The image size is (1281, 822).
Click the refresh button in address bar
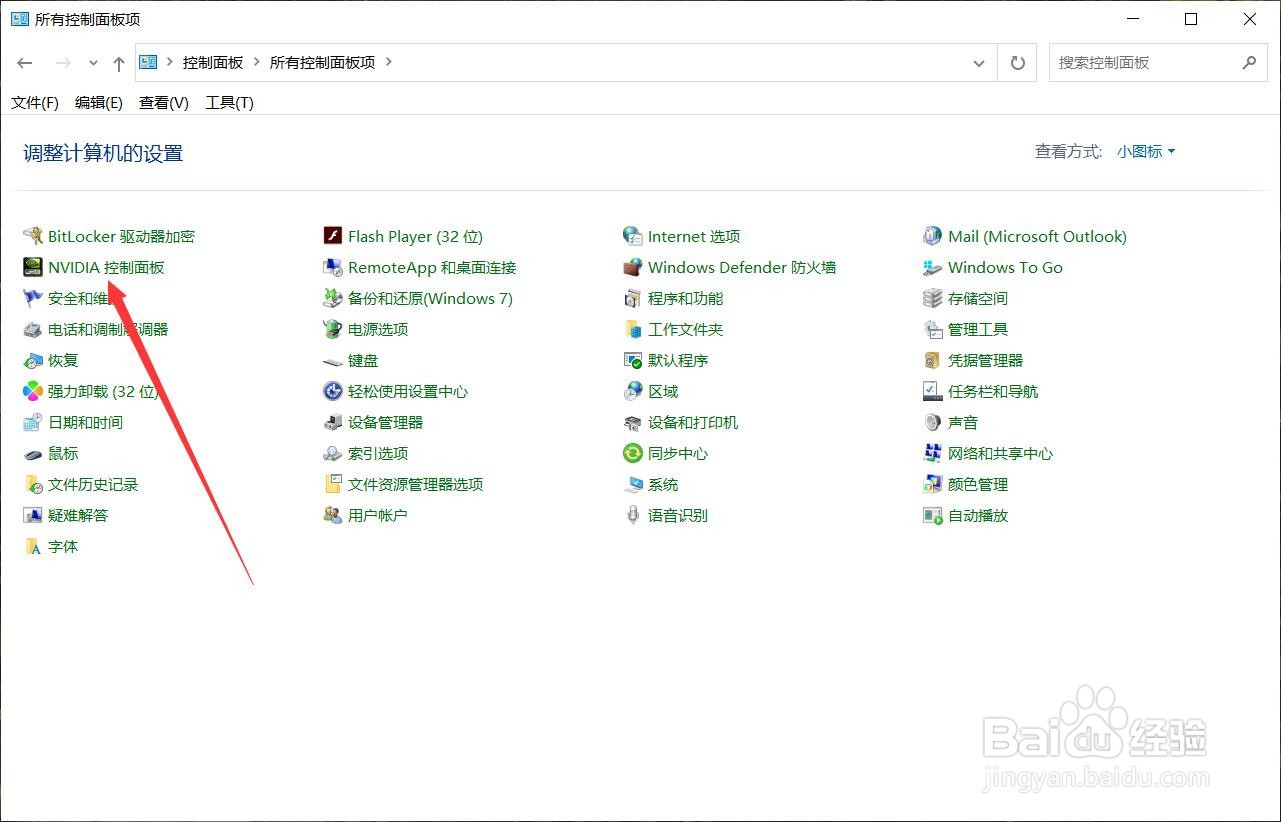point(1017,62)
